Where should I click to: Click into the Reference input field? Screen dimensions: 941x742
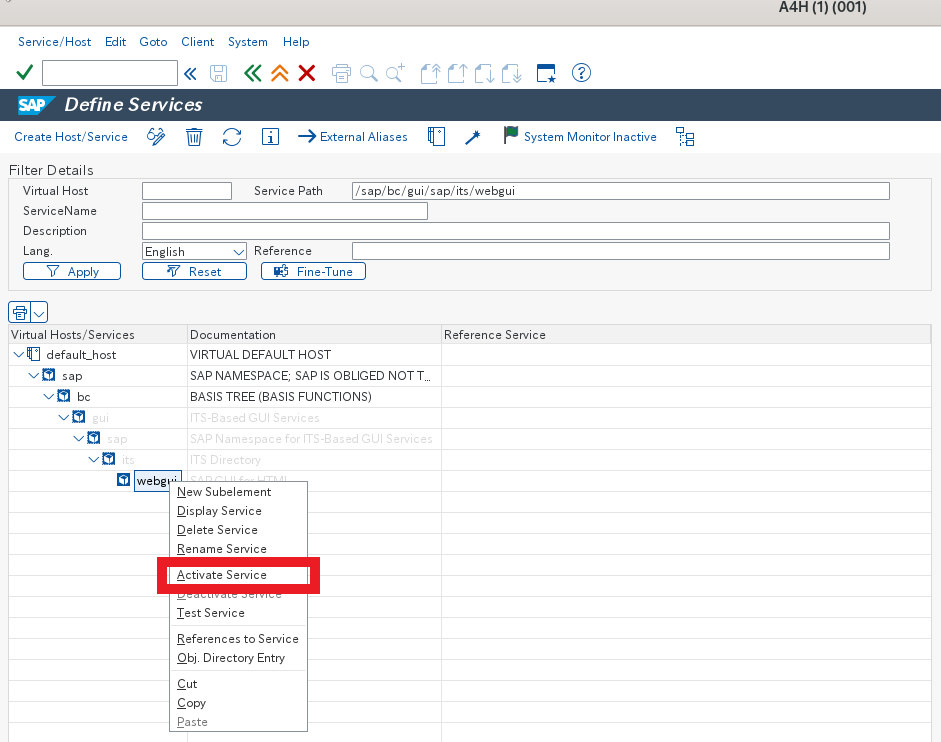pyautogui.click(x=621, y=251)
